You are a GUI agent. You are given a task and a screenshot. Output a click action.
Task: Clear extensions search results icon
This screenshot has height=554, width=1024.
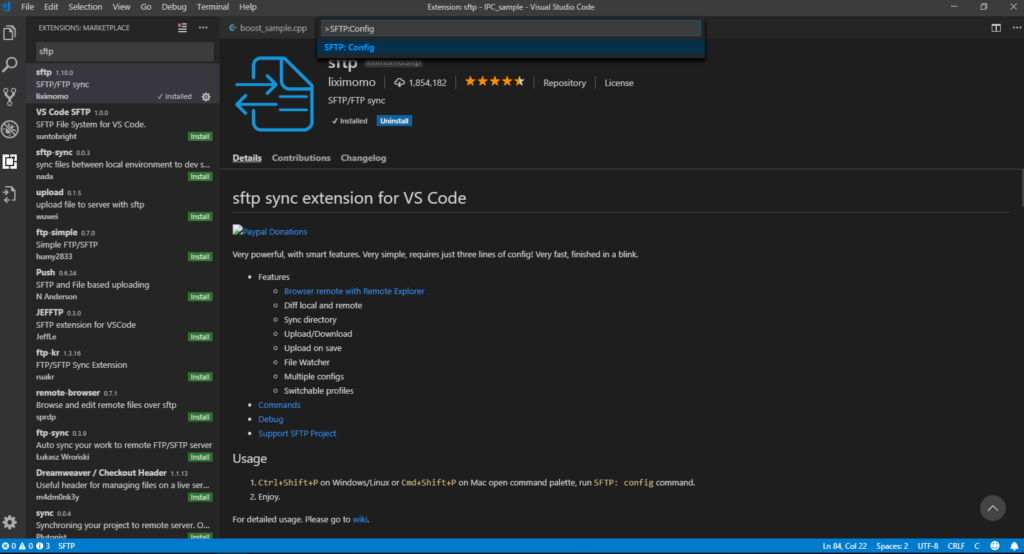[182, 27]
